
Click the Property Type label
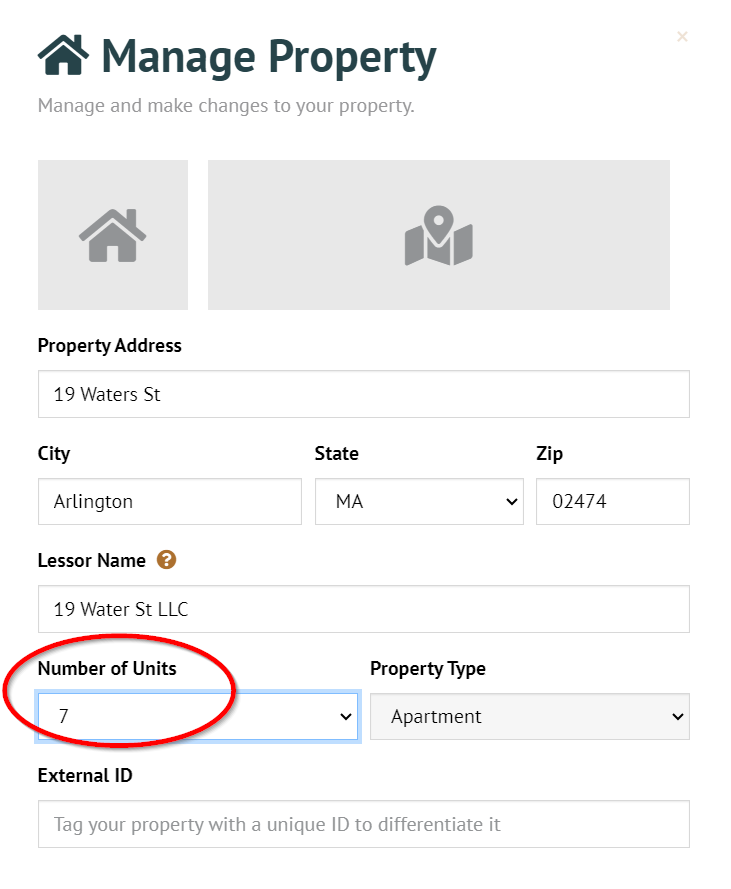click(428, 668)
